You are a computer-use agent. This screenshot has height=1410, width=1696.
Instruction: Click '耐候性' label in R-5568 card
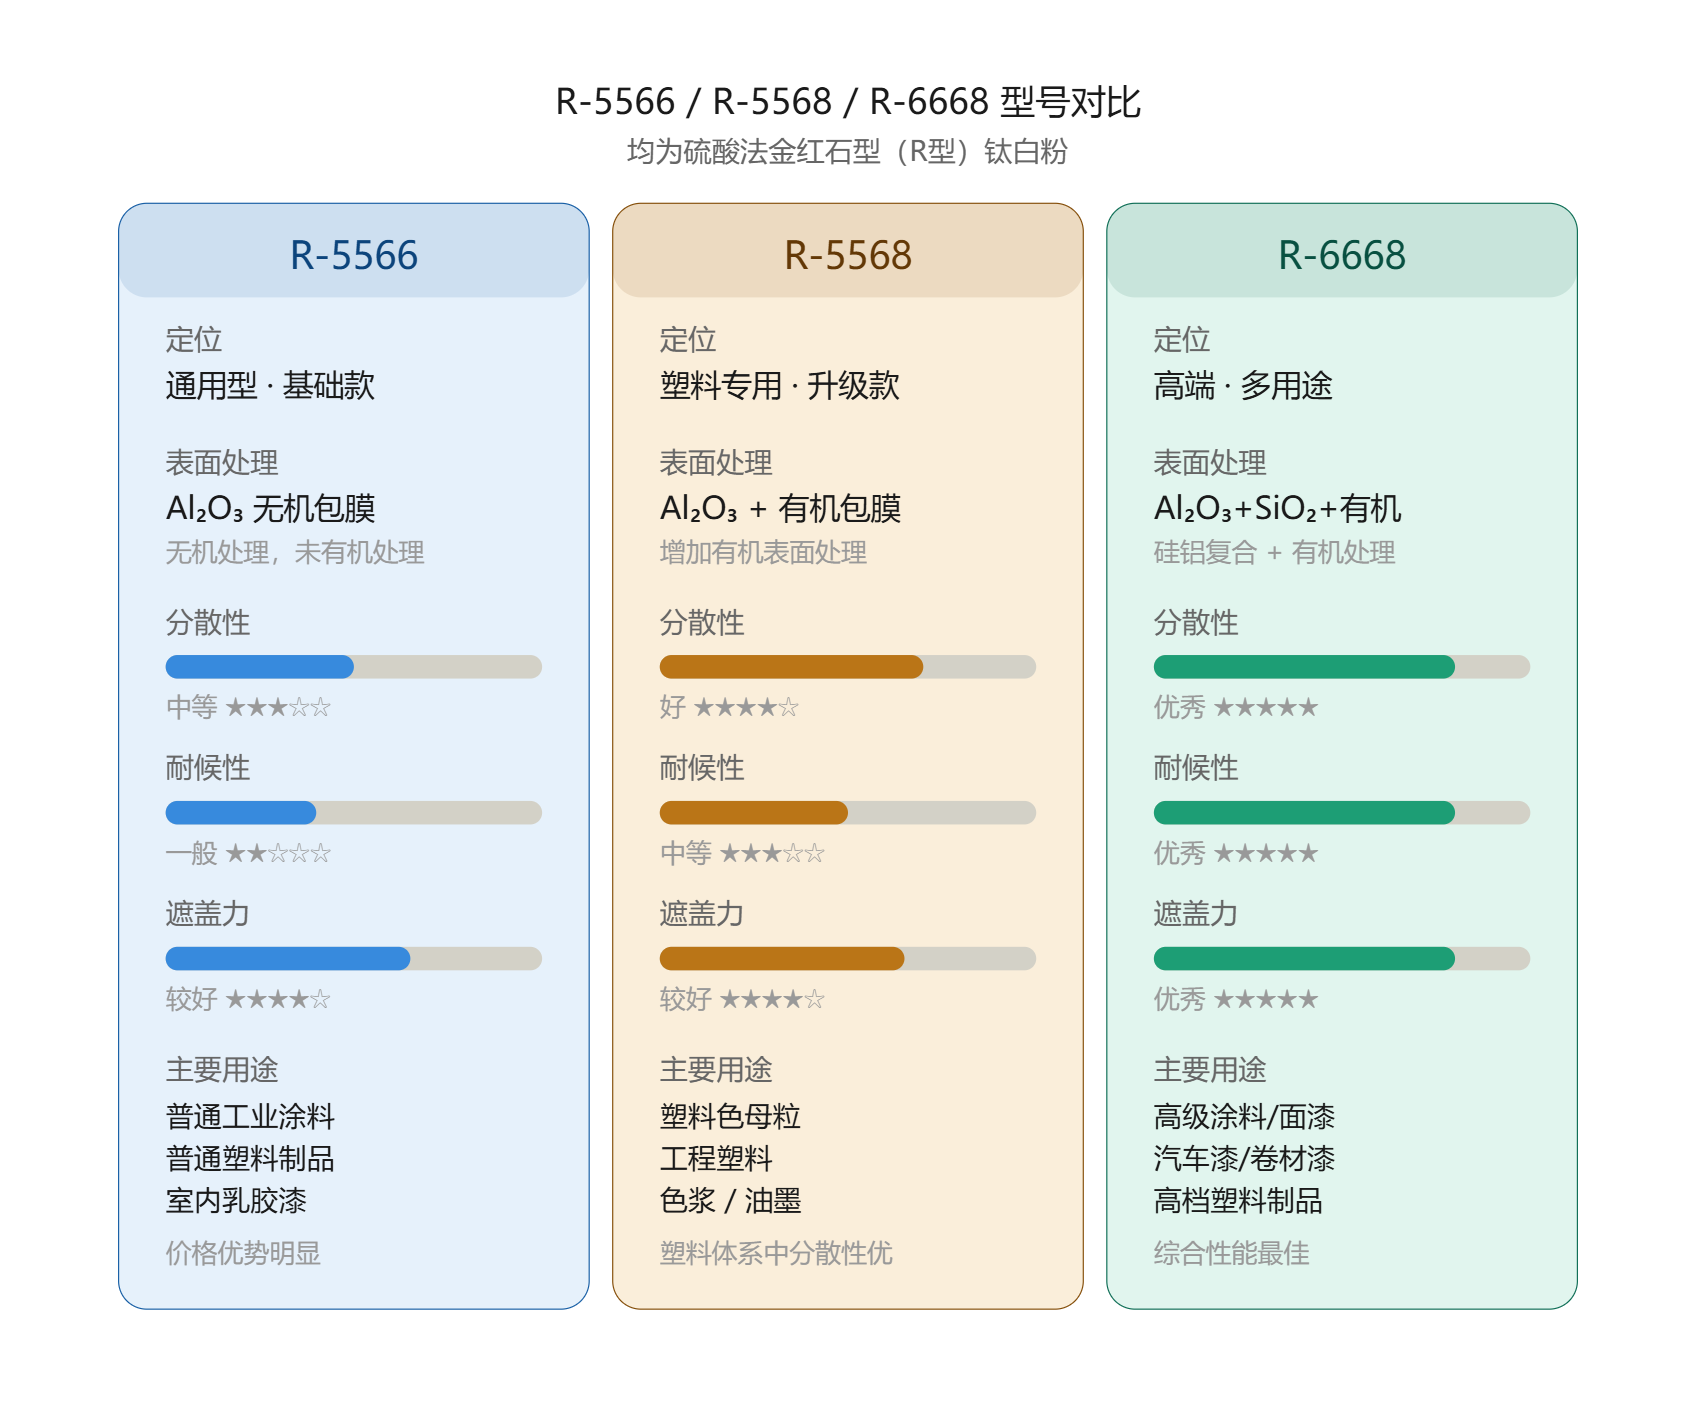click(x=702, y=769)
